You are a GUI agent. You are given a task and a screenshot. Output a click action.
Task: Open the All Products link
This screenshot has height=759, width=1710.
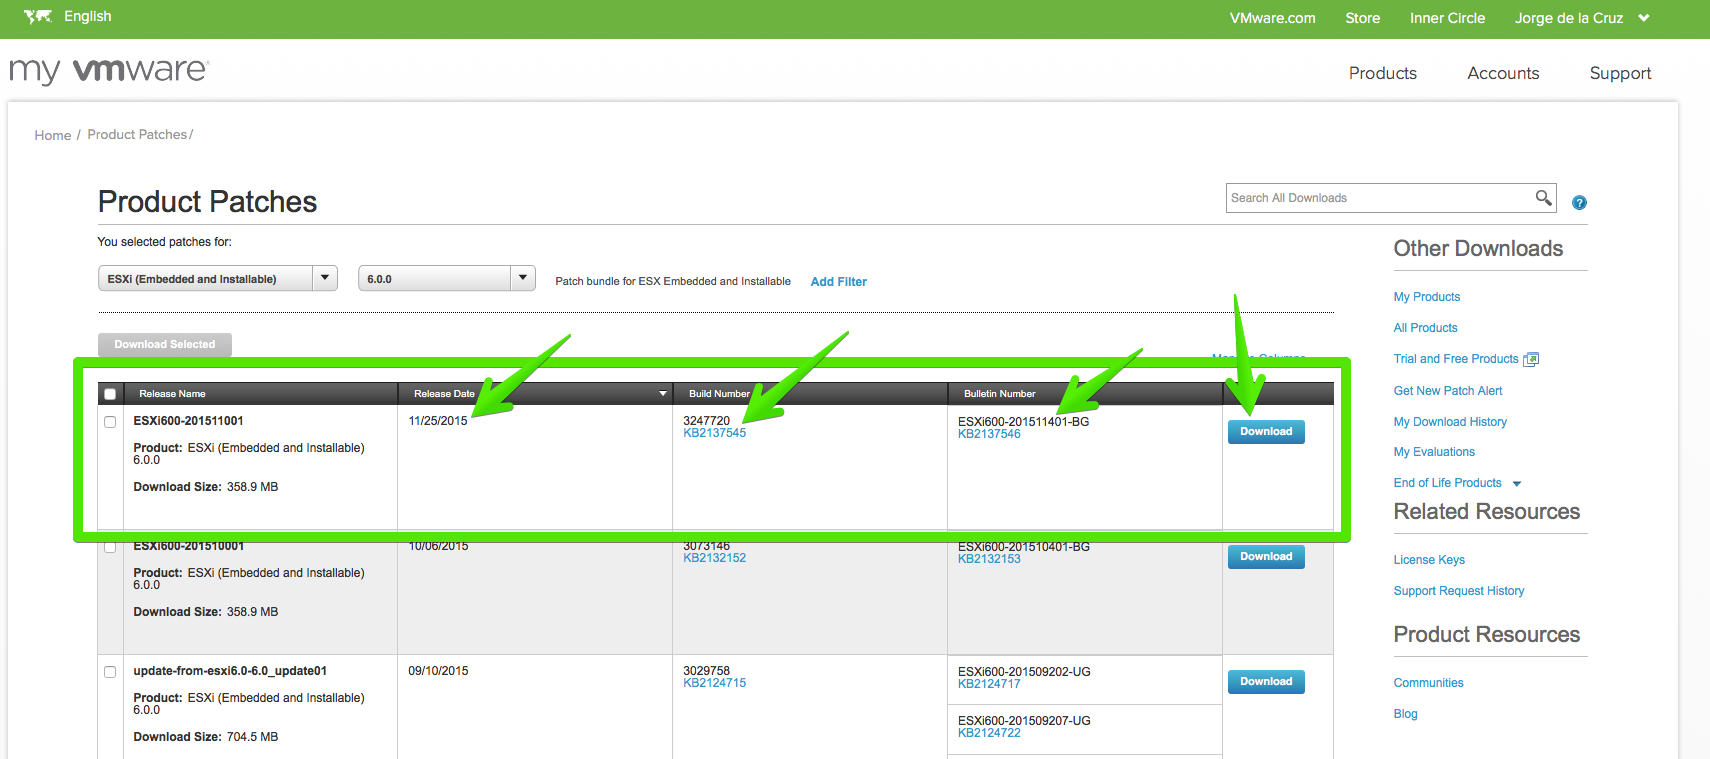[1425, 328]
